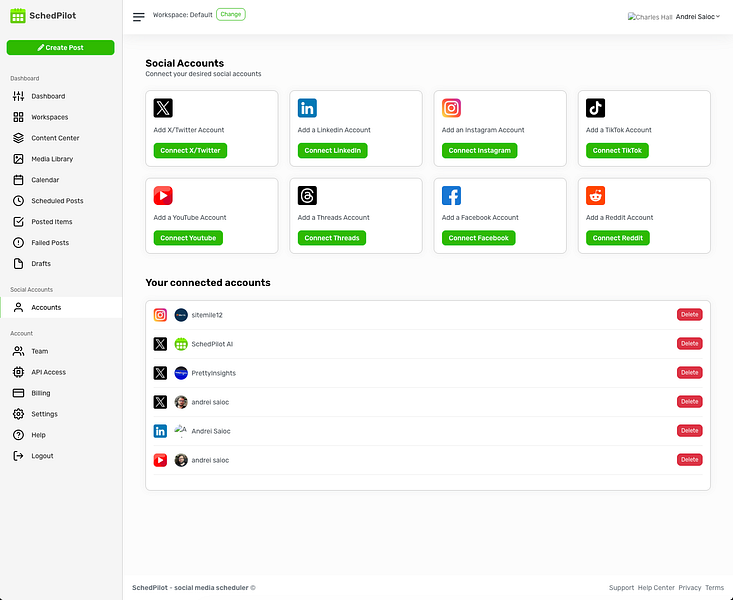Click Connect Threads button
Image resolution: width=733 pixels, height=600 pixels.
(332, 238)
